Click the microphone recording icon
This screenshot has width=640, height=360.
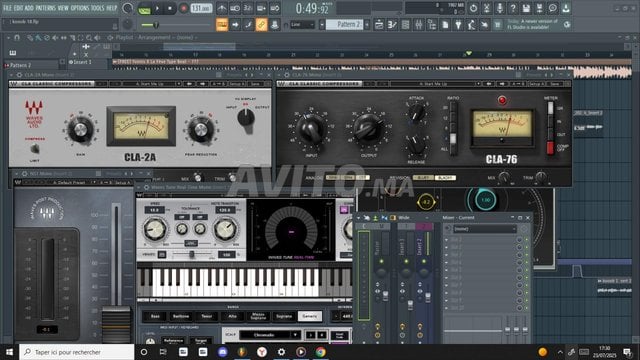(x=500, y=8)
